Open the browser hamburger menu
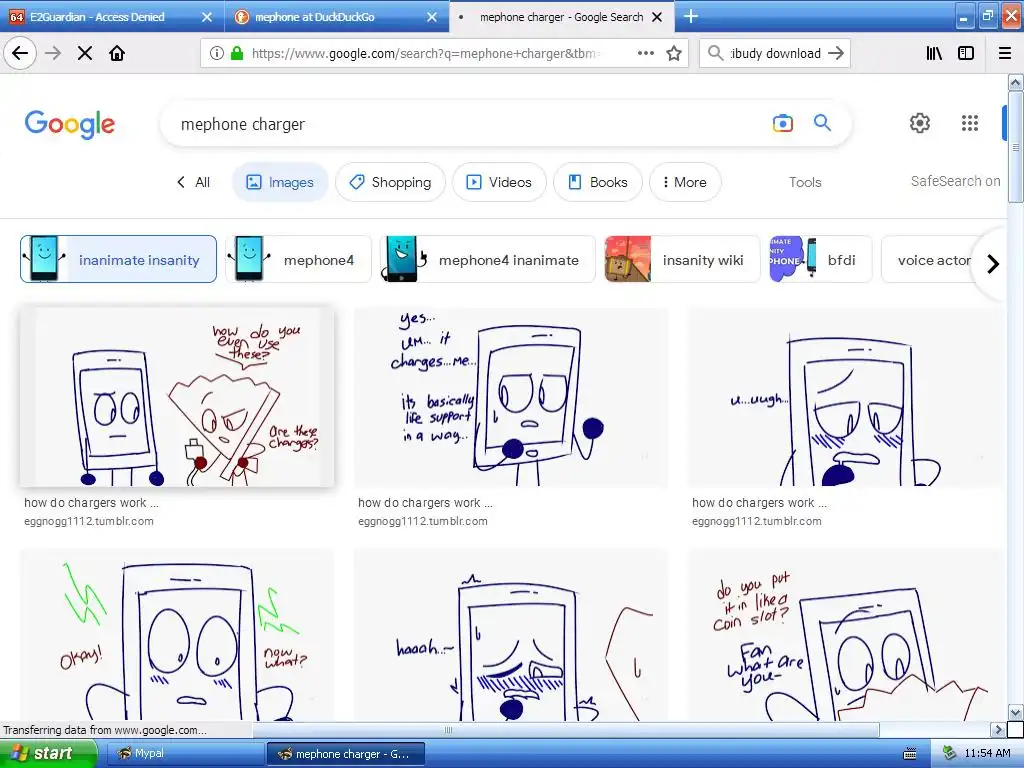Viewport: 1024px width, 768px height. [x=1005, y=53]
